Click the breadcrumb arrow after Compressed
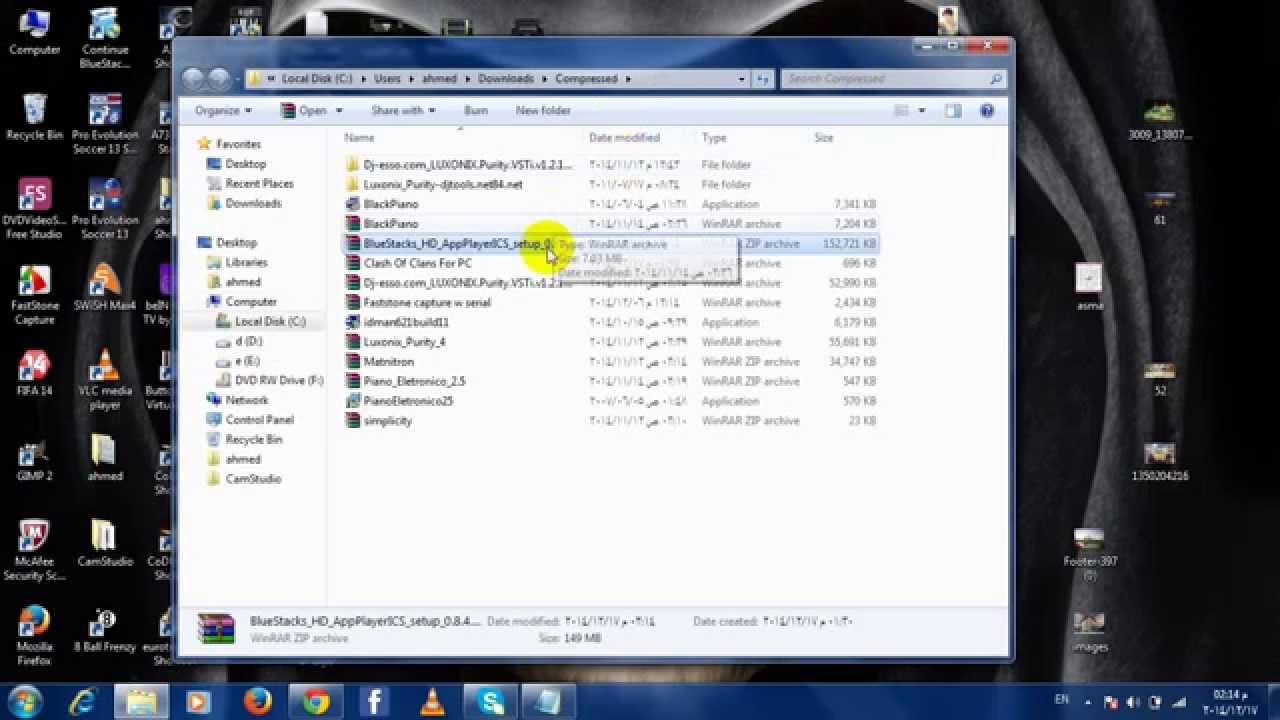Image resolution: width=1280 pixels, height=720 pixels. 628,79
